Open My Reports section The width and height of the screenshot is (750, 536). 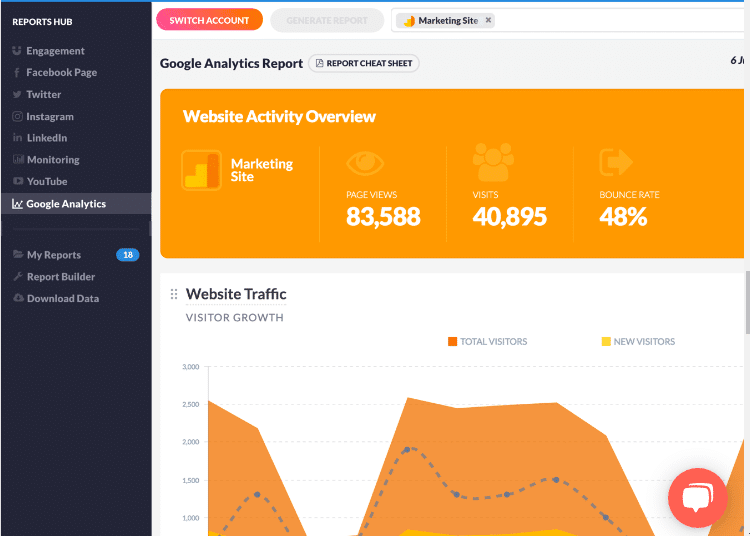(x=54, y=254)
